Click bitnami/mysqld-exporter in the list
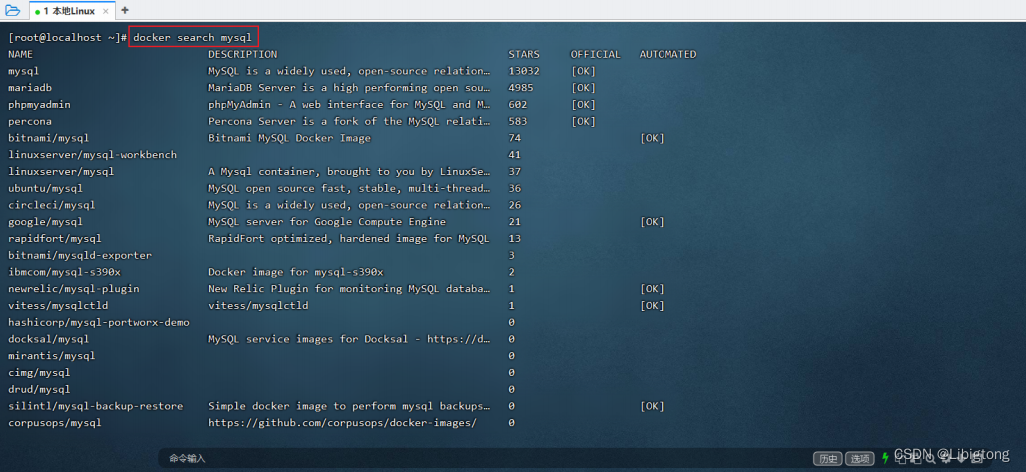Image resolution: width=1026 pixels, height=472 pixels. (x=80, y=255)
